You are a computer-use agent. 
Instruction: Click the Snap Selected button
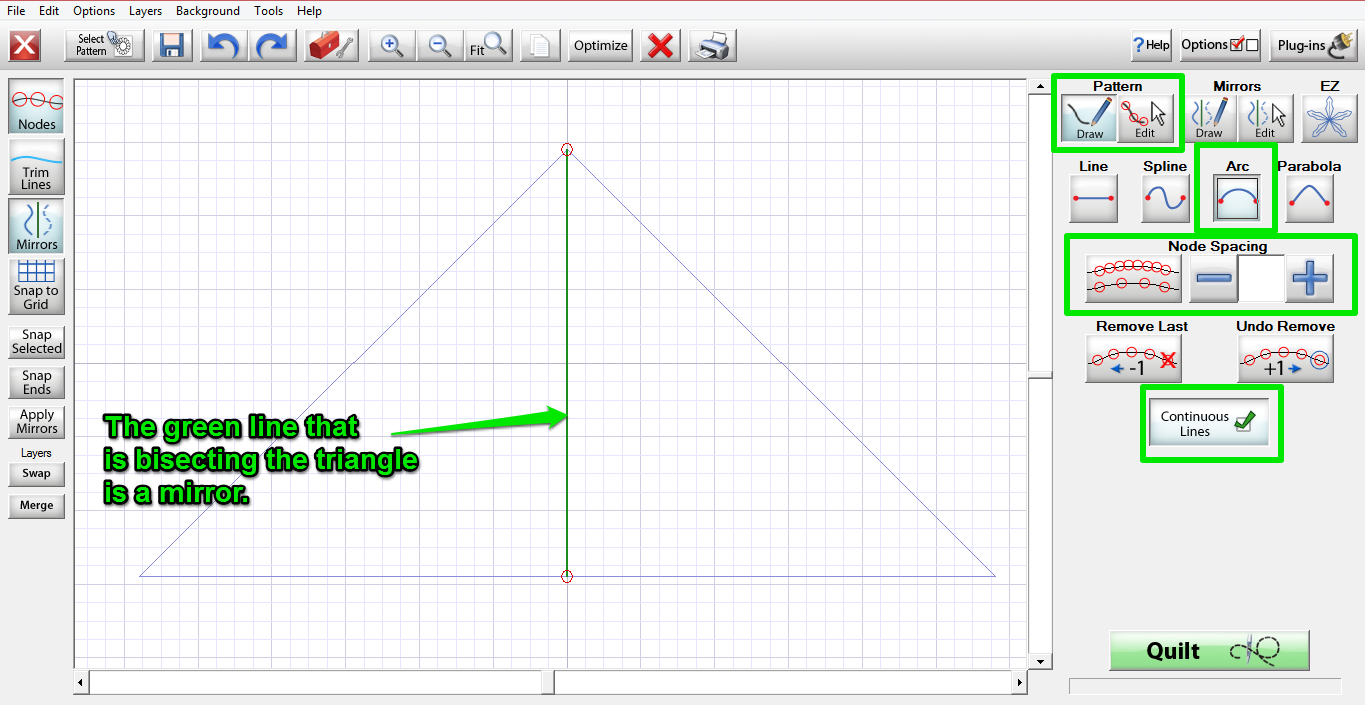click(37, 342)
